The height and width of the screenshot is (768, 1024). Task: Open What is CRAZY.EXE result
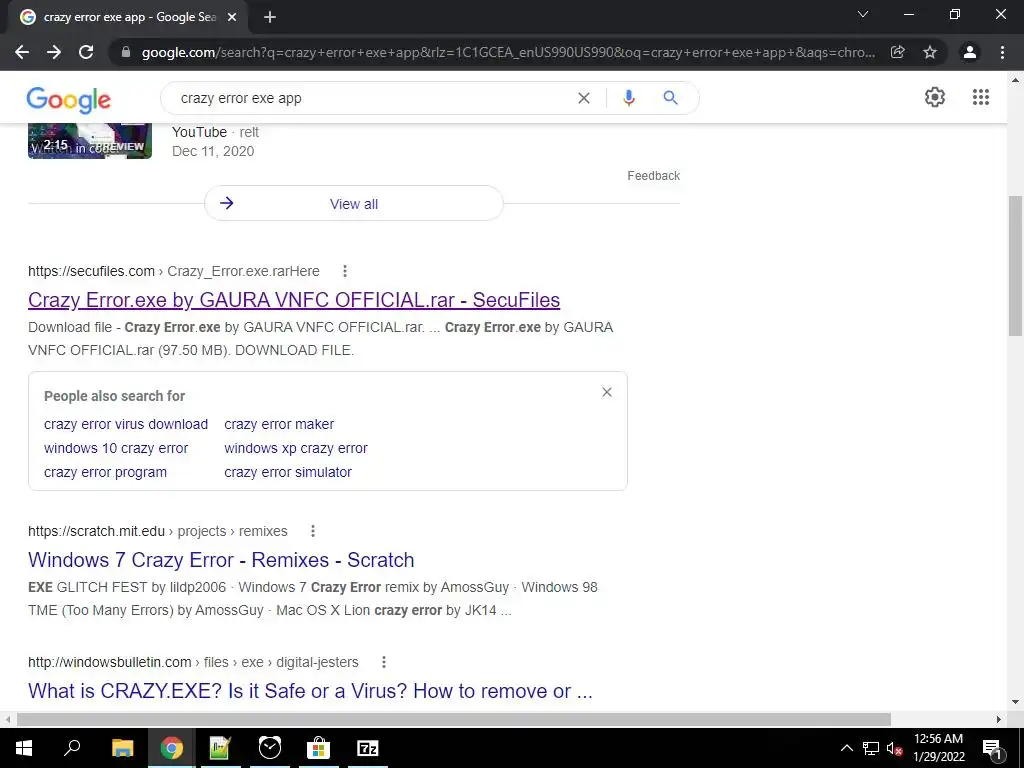310,691
